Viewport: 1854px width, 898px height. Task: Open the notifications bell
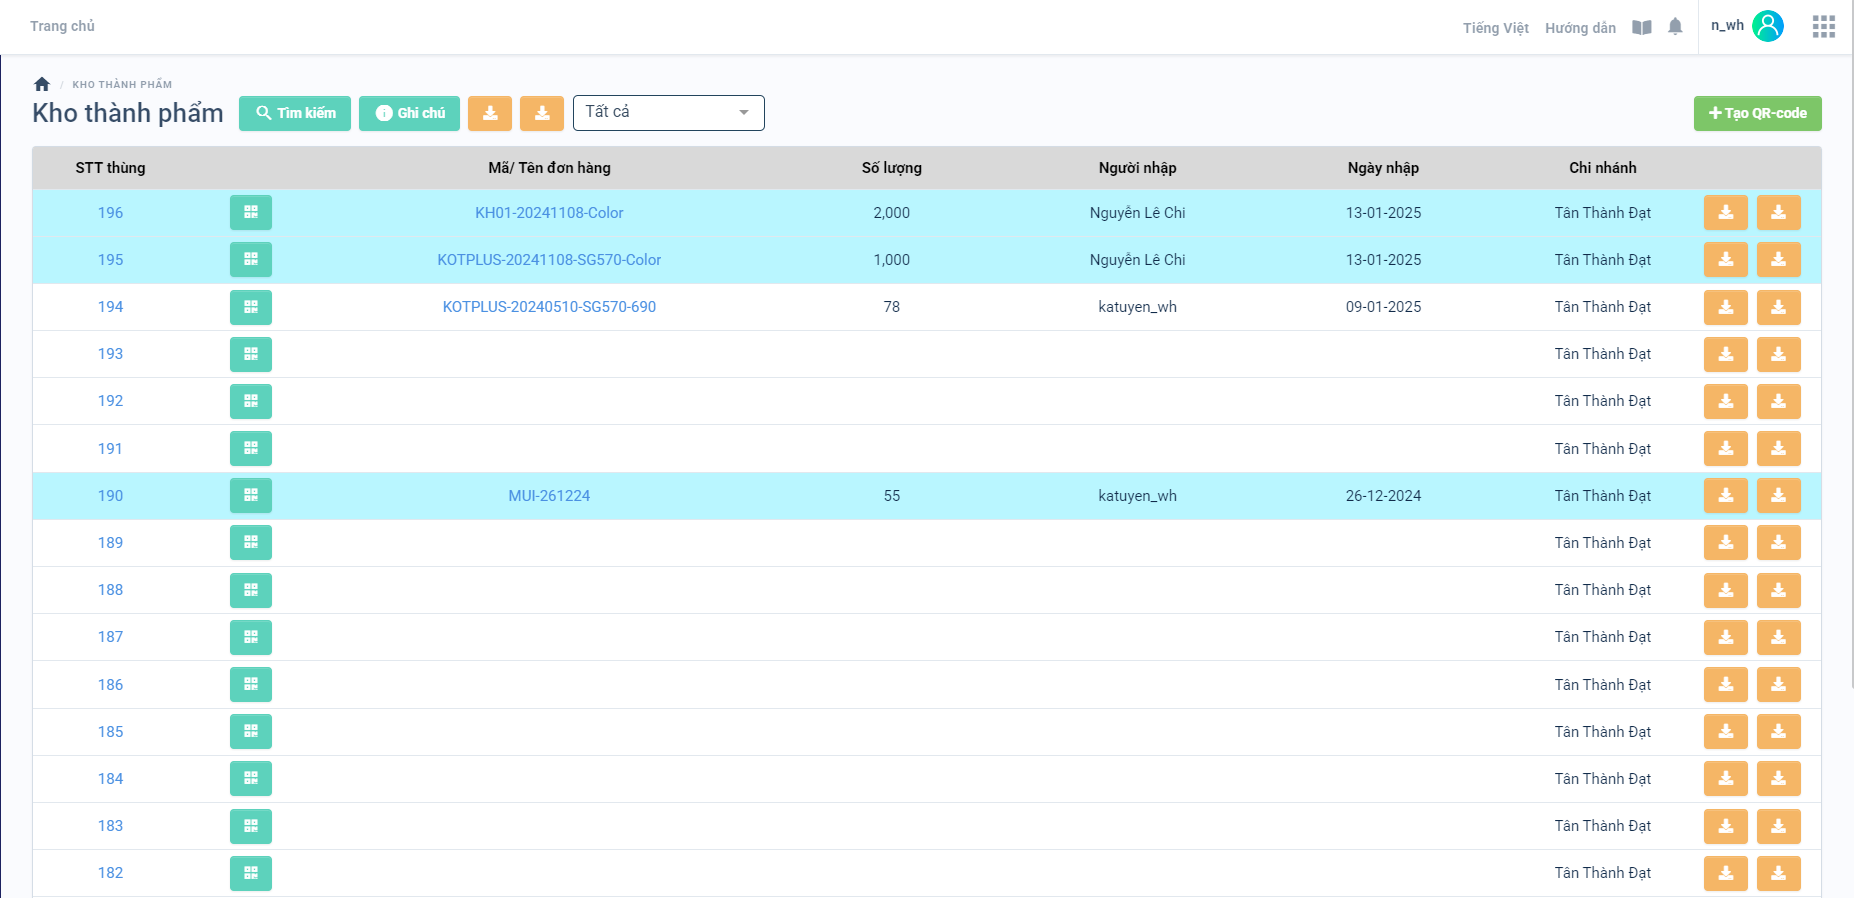point(1675,27)
